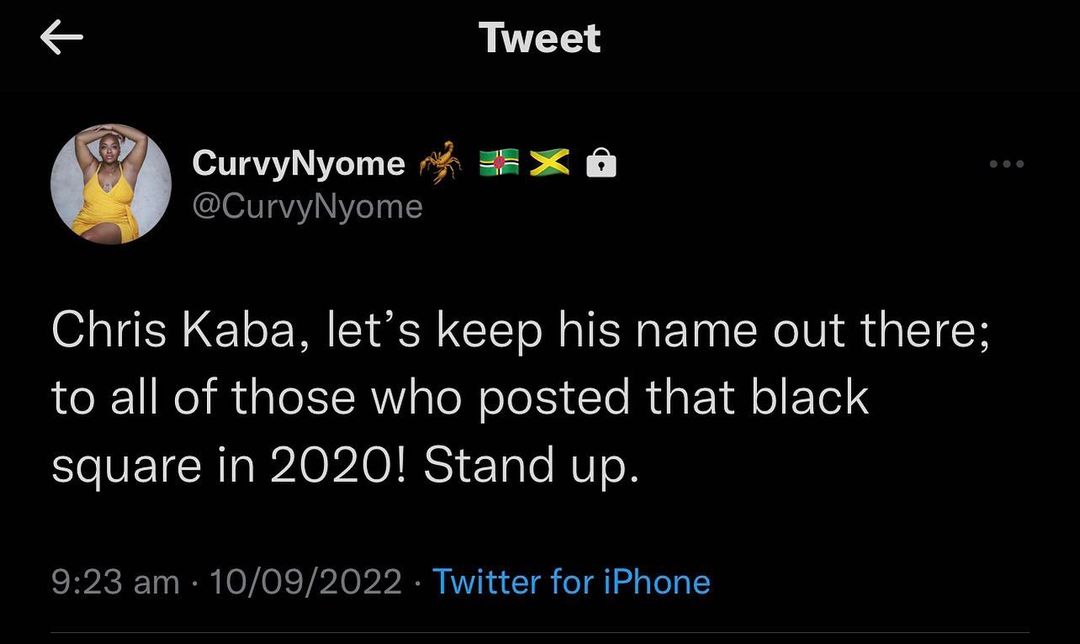Screen dimensions: 1080x644
Task: Click "Stand up." at tweet's end
Action: point(530,466)
